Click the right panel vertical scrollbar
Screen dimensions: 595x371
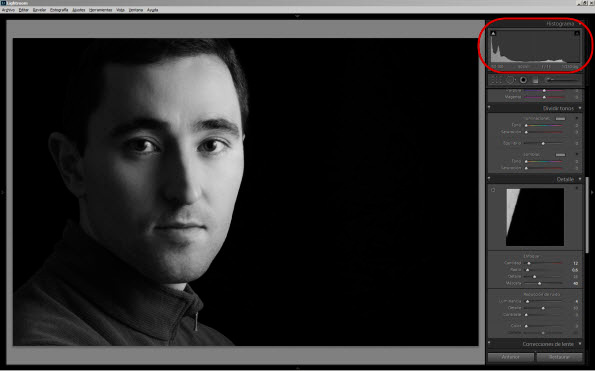[587, 214]
